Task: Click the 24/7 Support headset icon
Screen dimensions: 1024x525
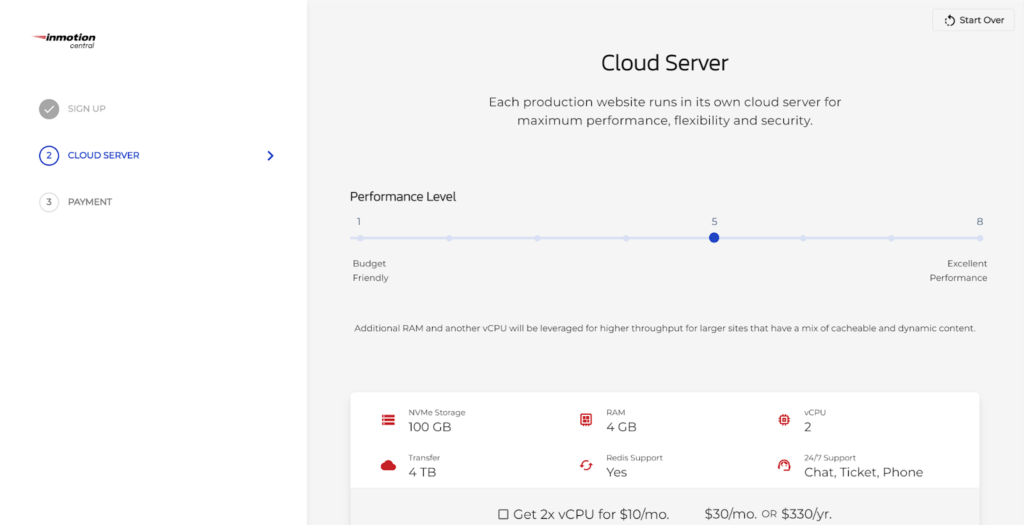Action: (x=784, y=465)
